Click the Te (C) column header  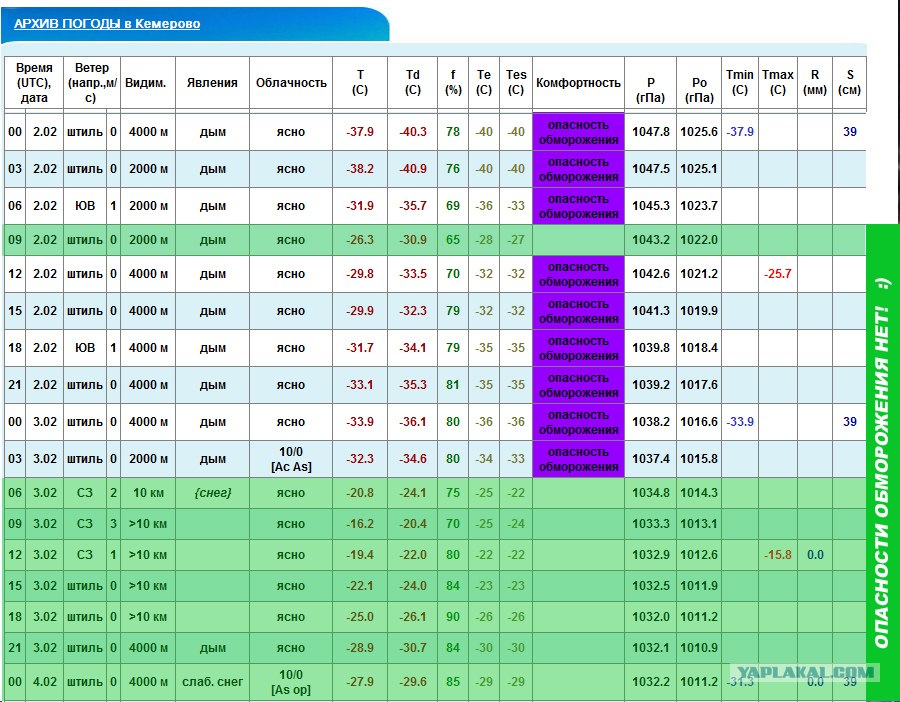484,82
